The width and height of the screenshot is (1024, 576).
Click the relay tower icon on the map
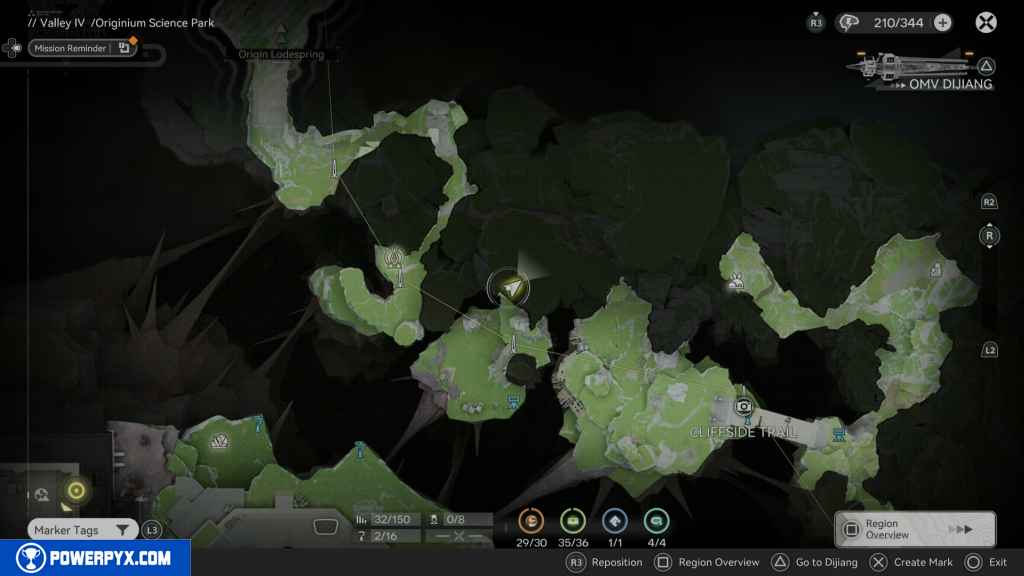click(x=394, y=258)
